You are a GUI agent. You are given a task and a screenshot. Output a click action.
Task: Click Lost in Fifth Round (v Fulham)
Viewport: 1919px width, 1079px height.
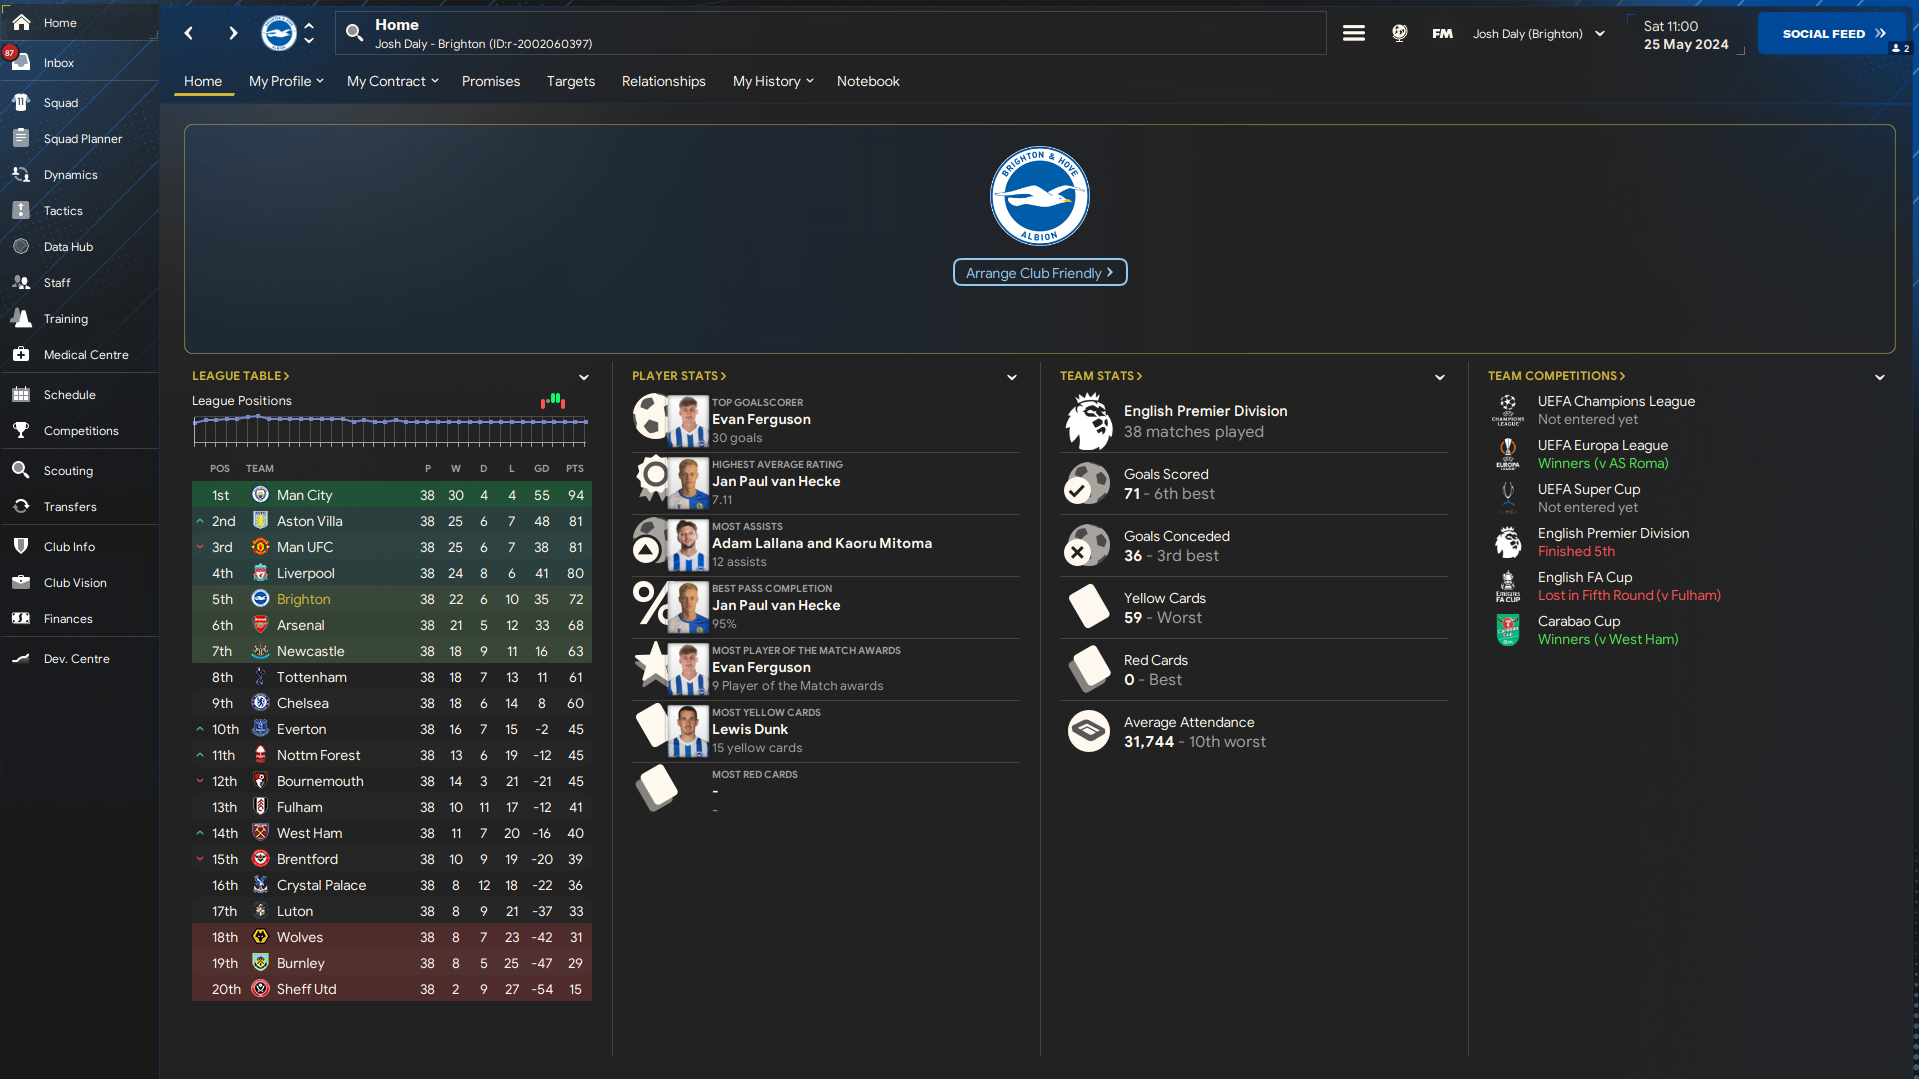1629,595
